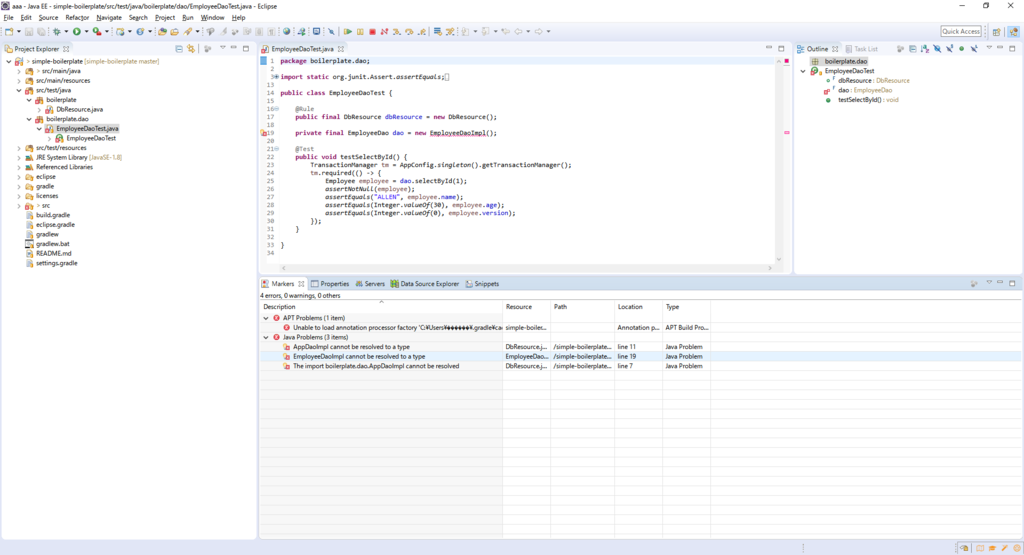Click the red Terminate square icon
The width and height of the screenshot is (1024, 555).
372,31
